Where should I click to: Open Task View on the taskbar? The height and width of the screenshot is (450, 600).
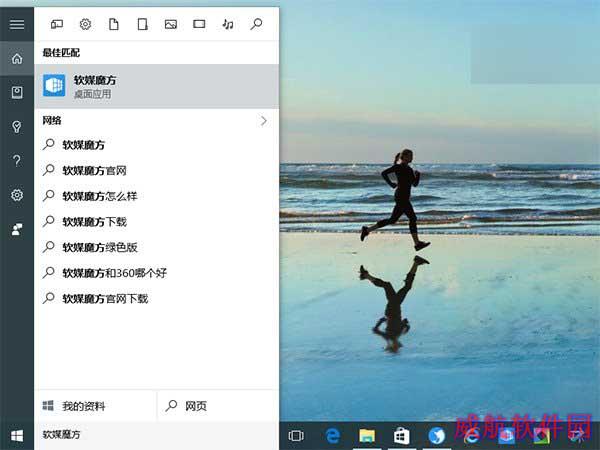296,435
